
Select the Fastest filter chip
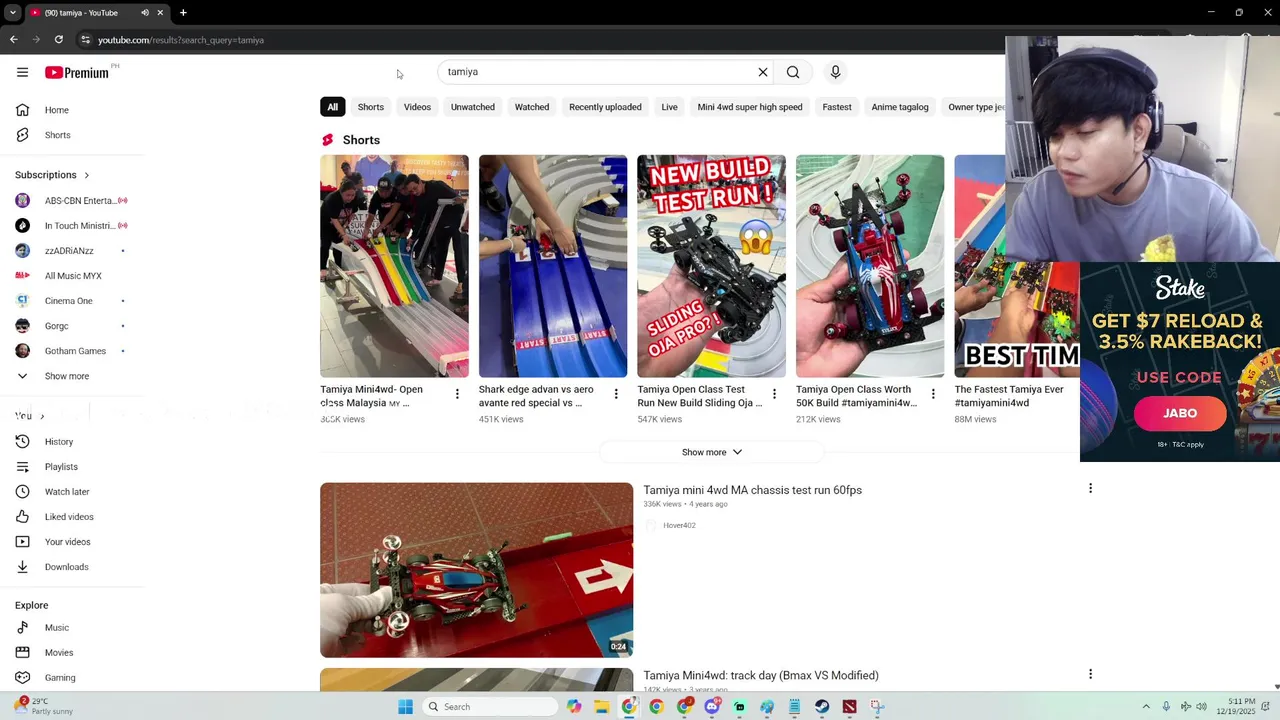point(837,107)
